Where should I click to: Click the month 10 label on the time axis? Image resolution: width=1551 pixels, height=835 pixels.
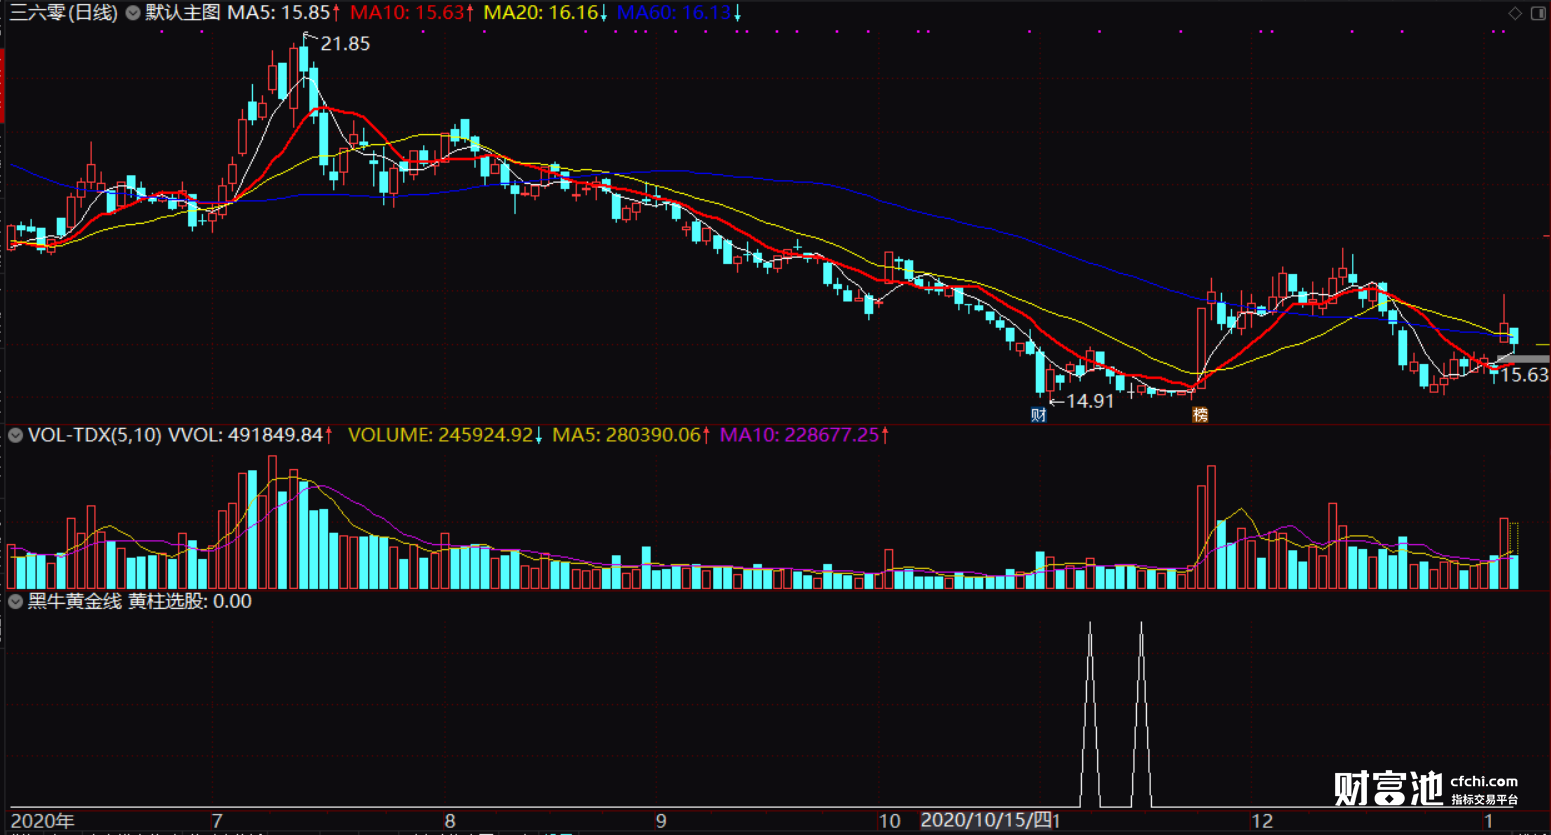point(889,821)
